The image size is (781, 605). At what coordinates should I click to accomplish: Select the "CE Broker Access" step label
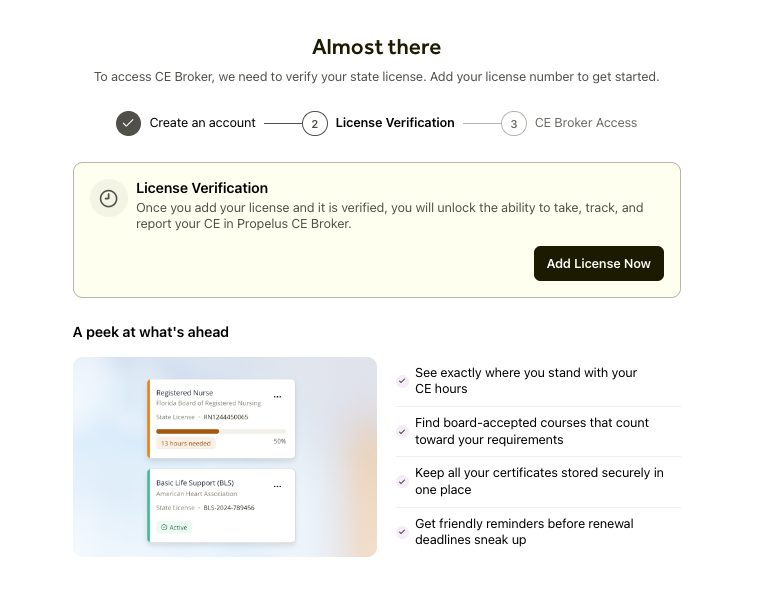586,123
